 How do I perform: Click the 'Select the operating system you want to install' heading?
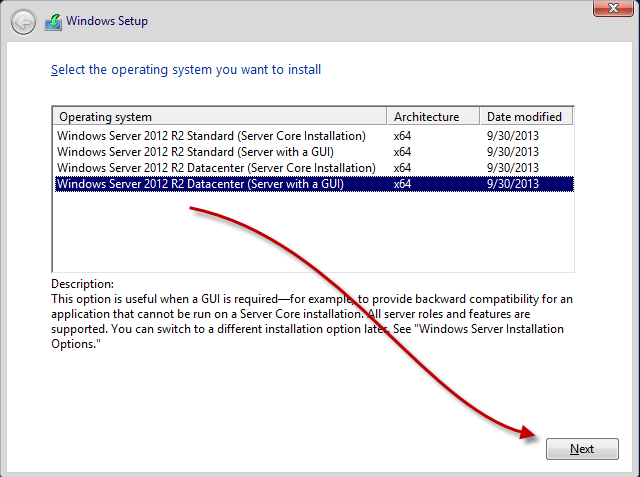point(186,70)
